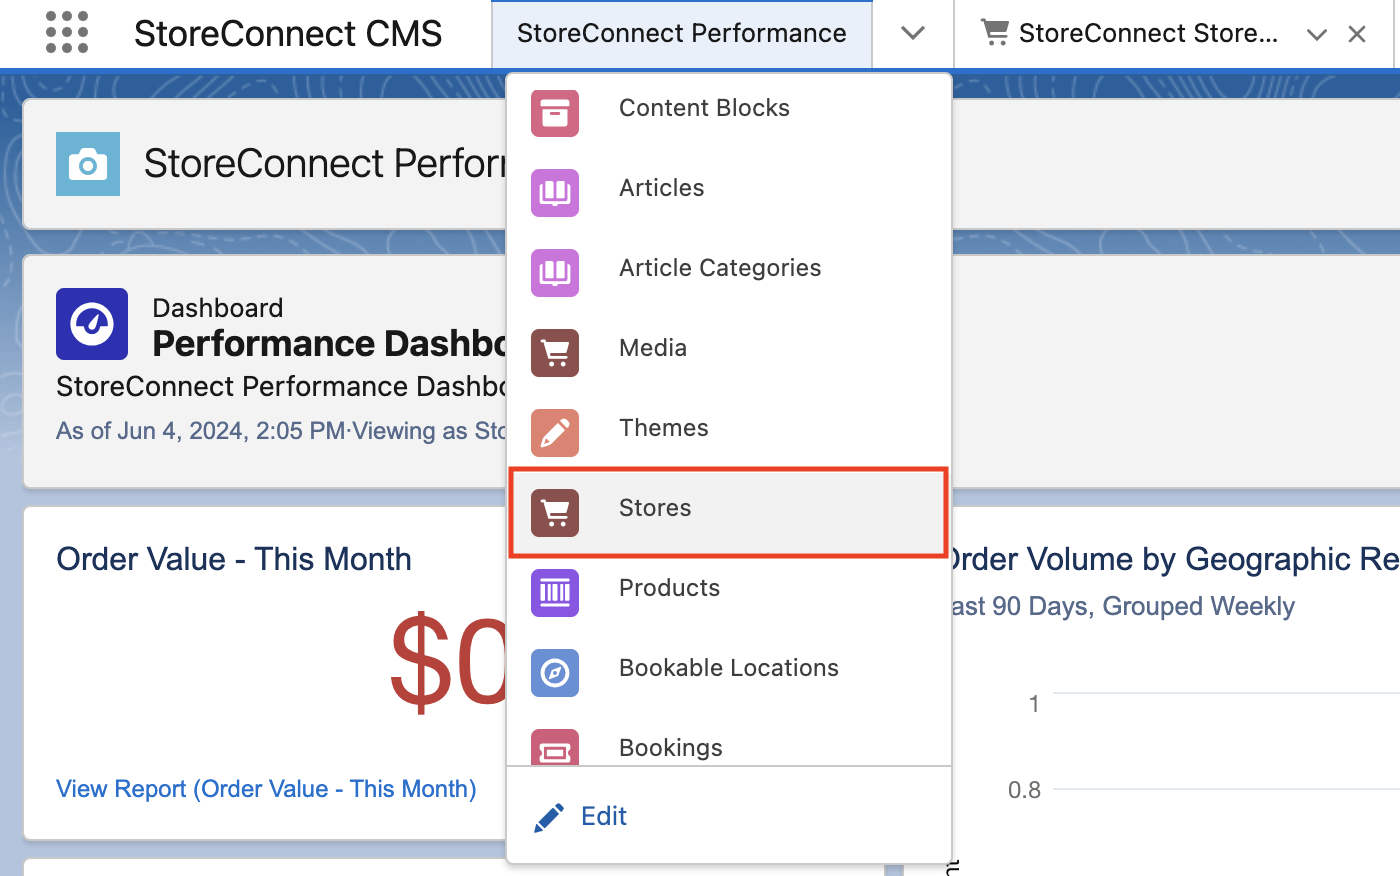Click the Last 90 Days, Grouped Weekly subtitle
The height and width of the screenshot is (876, 1400).
click(x=1122, y=607)
